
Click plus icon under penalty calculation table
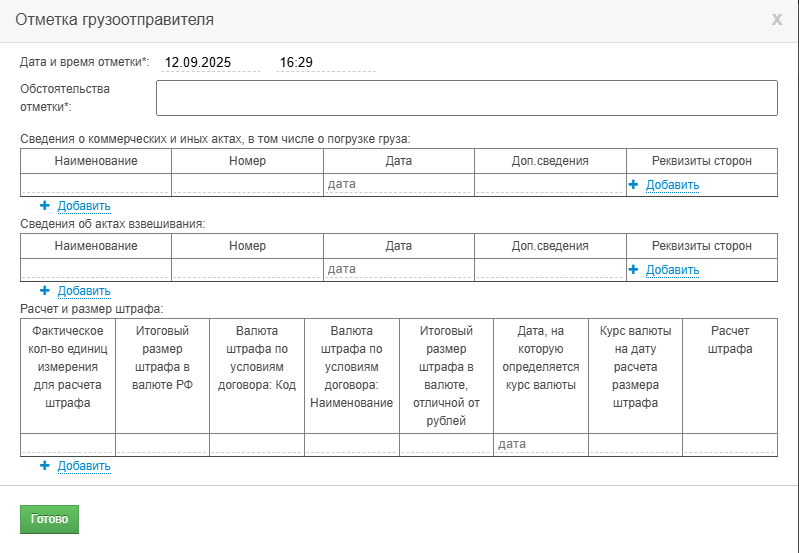pyautogui.click(x=45, y=465)
